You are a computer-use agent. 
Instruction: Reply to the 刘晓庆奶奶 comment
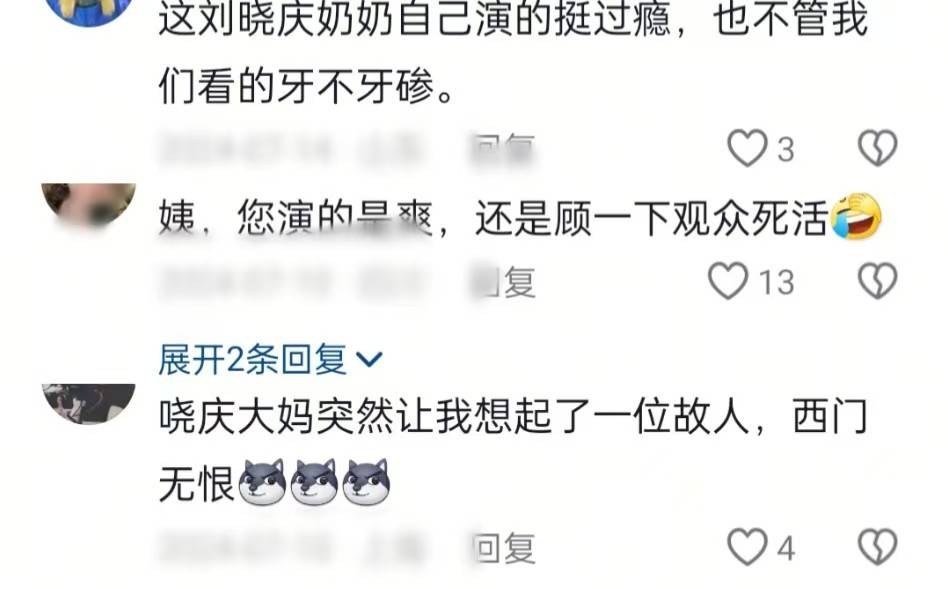coord(504,149)
